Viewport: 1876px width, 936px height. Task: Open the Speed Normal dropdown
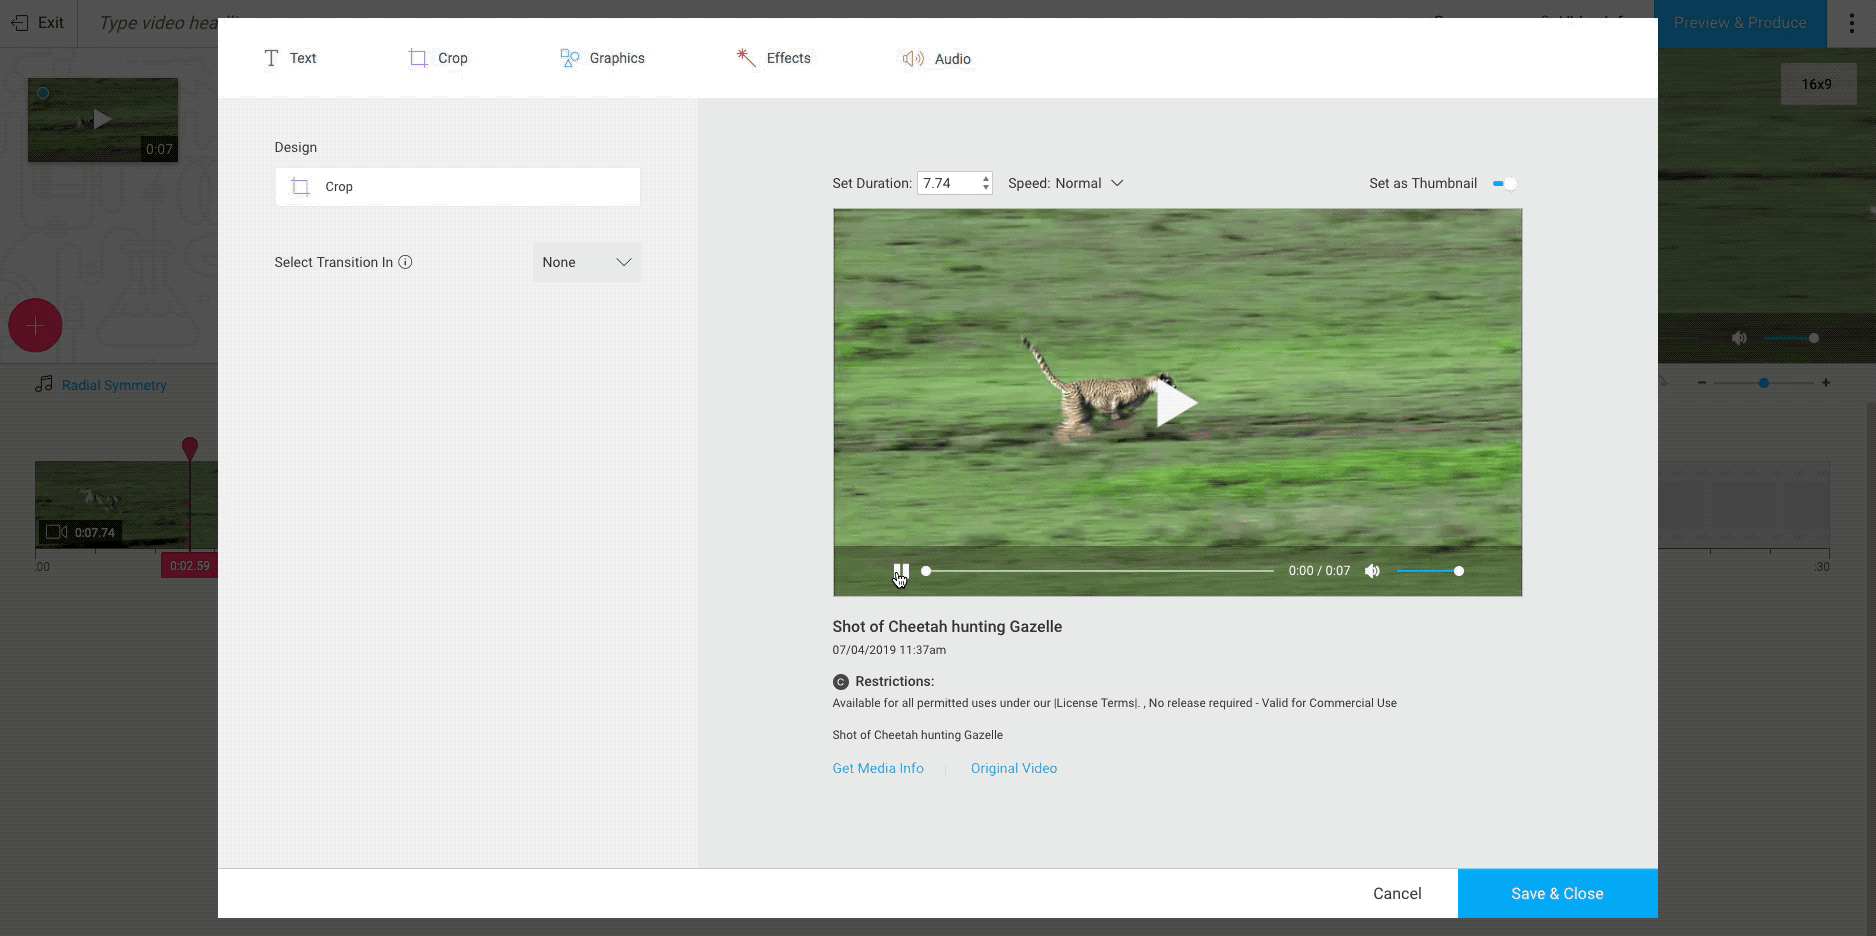click(1066, 183)
